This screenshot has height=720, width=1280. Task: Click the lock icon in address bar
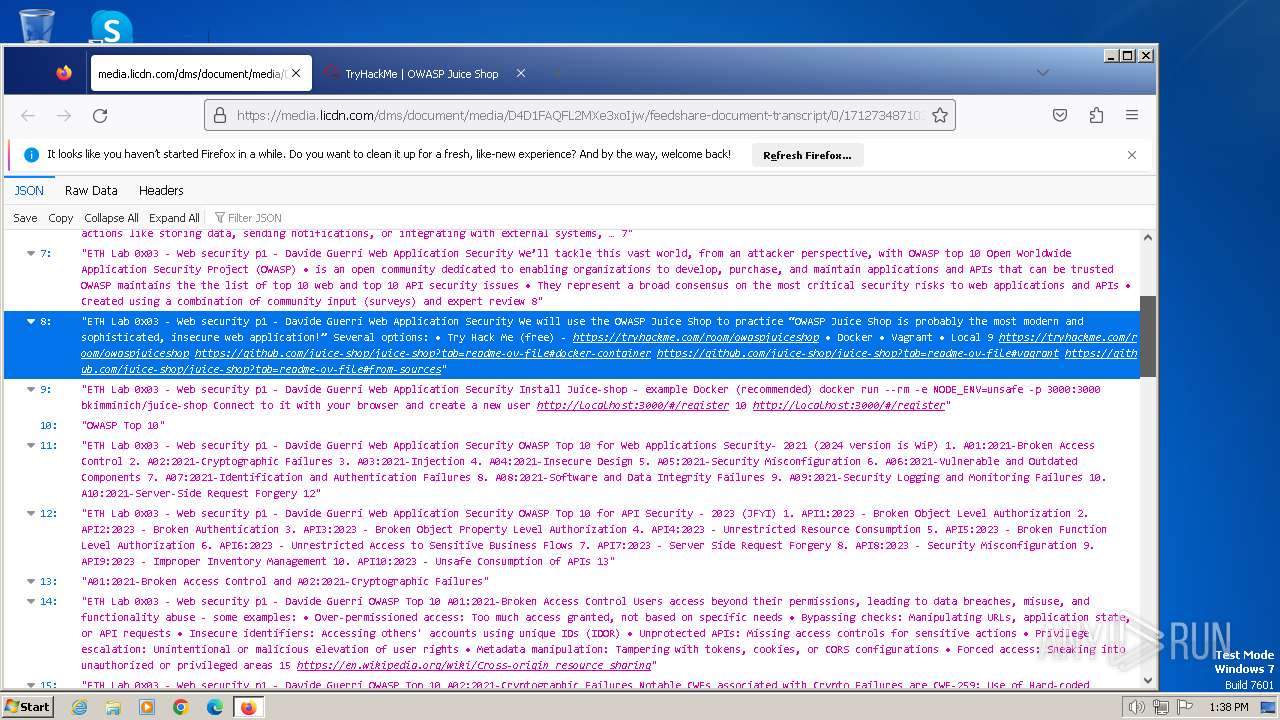(x=220, y=116)
